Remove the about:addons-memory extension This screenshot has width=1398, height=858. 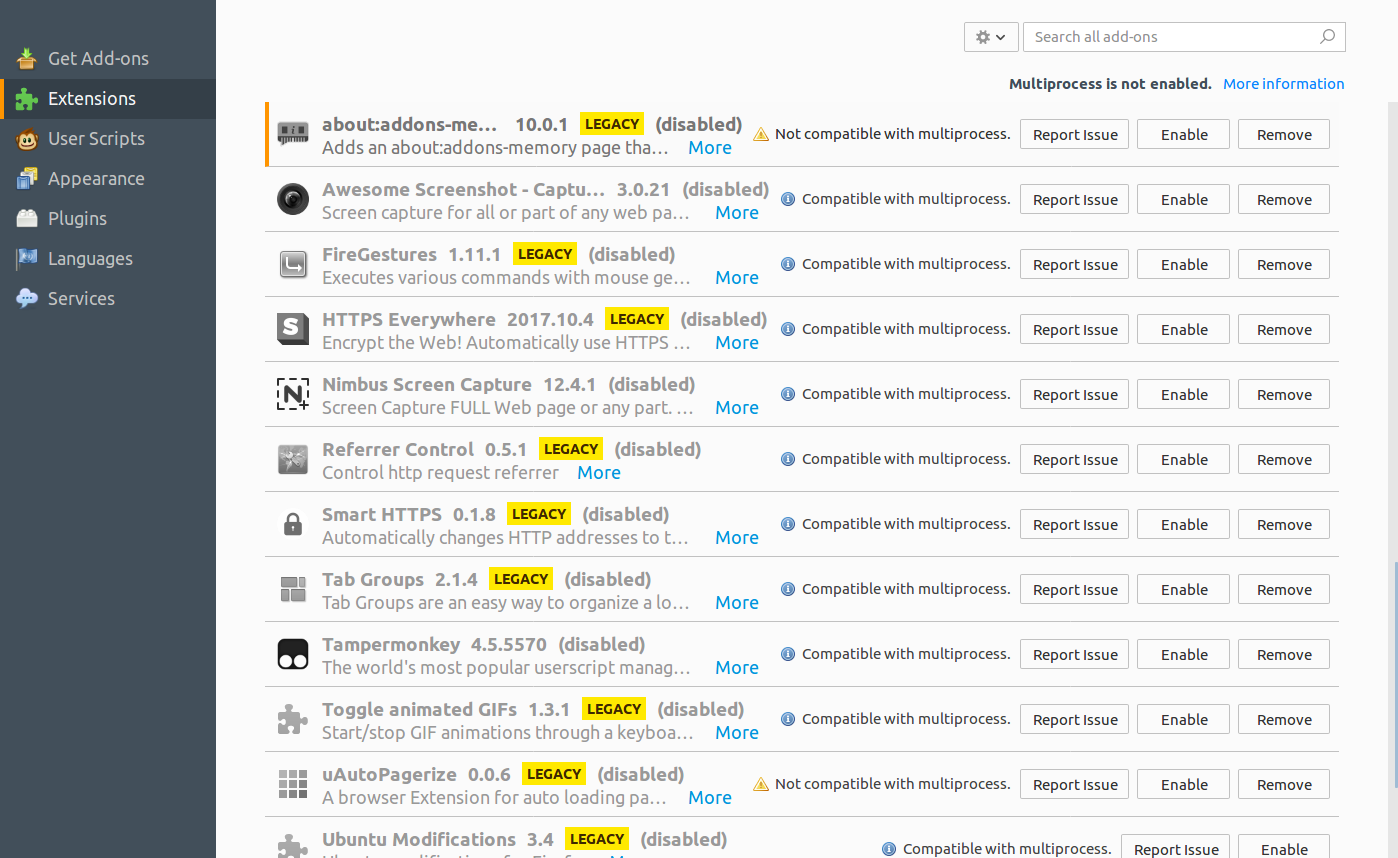click(1284, 134)
